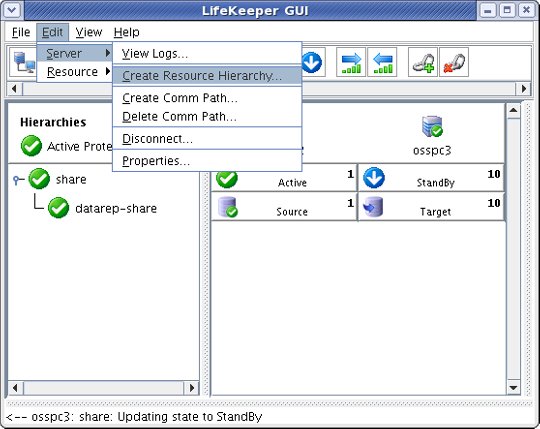Open the File menu
This screenshot has width=540, height=429.
[21, 32]
